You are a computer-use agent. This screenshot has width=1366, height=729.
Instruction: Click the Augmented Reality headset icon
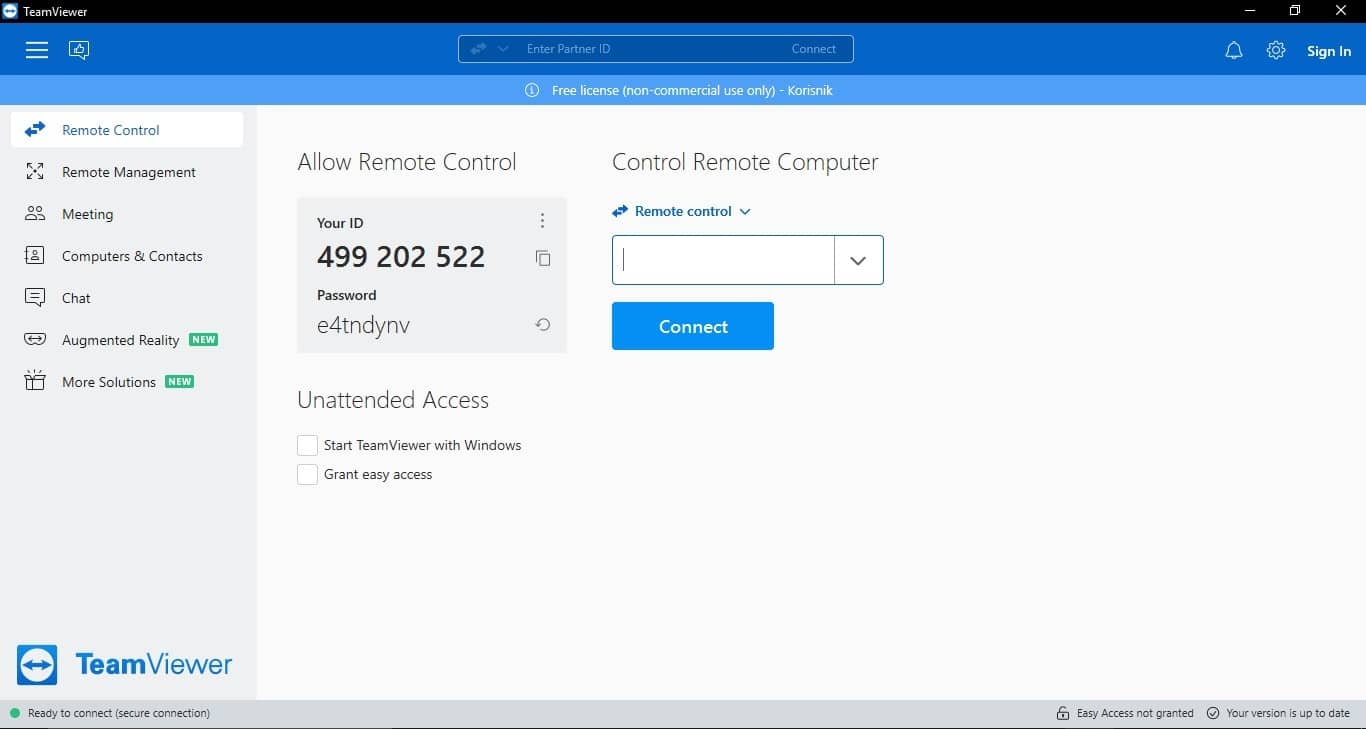click(35, 339)
